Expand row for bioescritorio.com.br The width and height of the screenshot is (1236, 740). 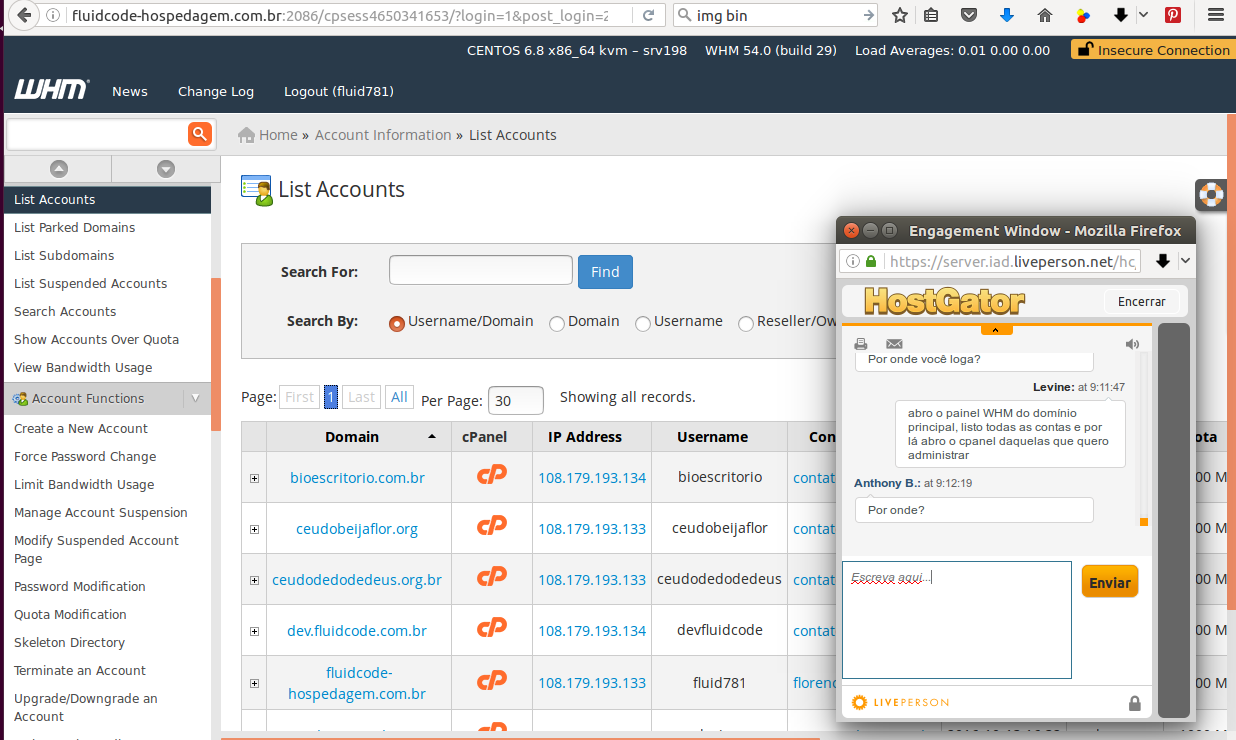(254, 478)
